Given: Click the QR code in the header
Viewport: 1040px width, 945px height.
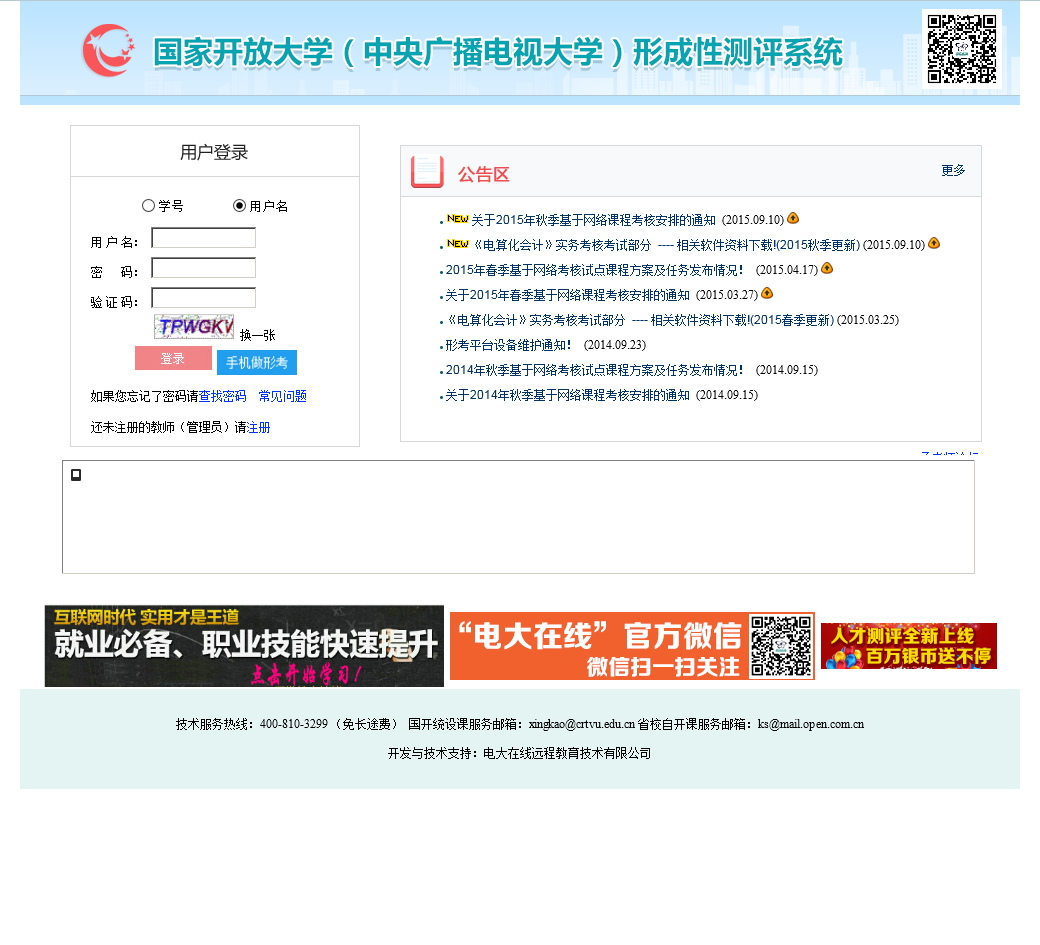Looking at the screenshot, I should click(962, 49).
